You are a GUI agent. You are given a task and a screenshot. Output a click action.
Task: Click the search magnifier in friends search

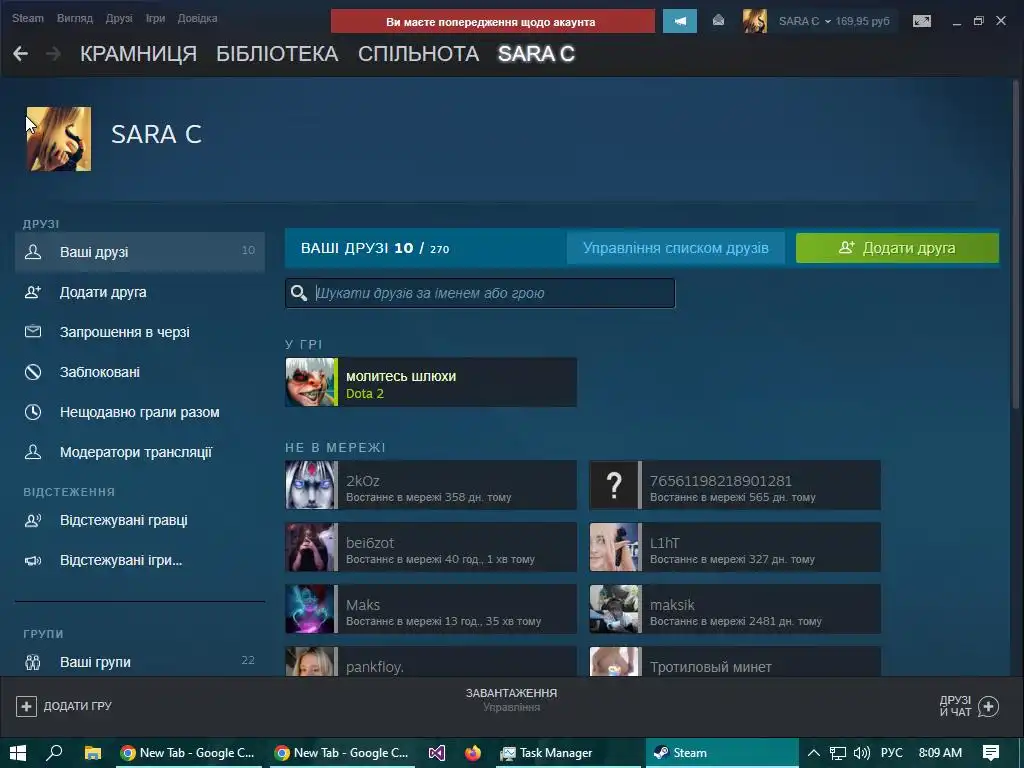coord(299,293)
